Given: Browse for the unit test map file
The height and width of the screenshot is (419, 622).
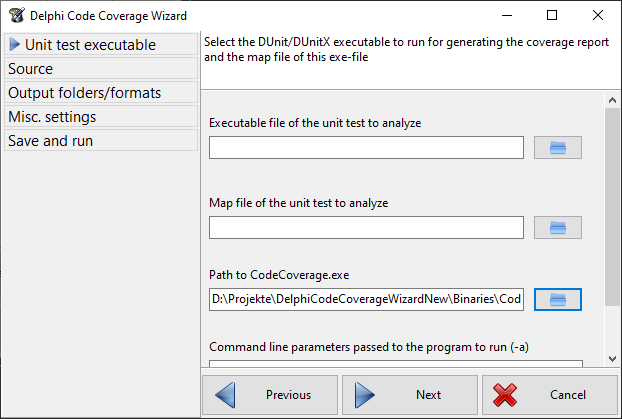Looking at the screenshot, I should click(558, 228).
